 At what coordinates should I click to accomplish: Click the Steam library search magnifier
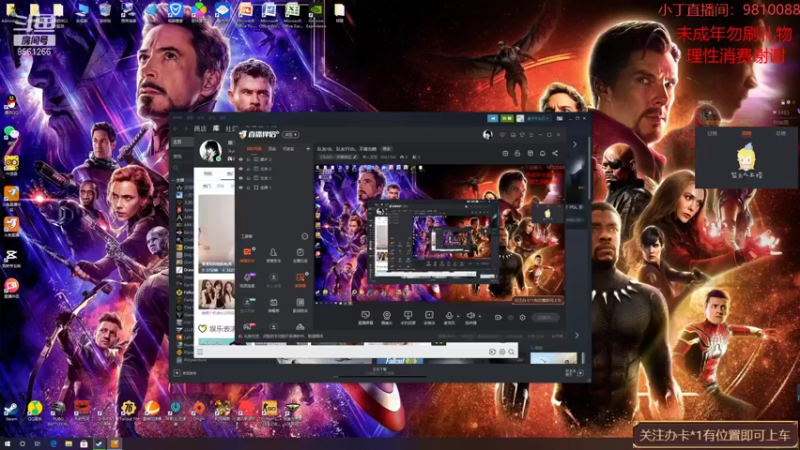[177, 168]
